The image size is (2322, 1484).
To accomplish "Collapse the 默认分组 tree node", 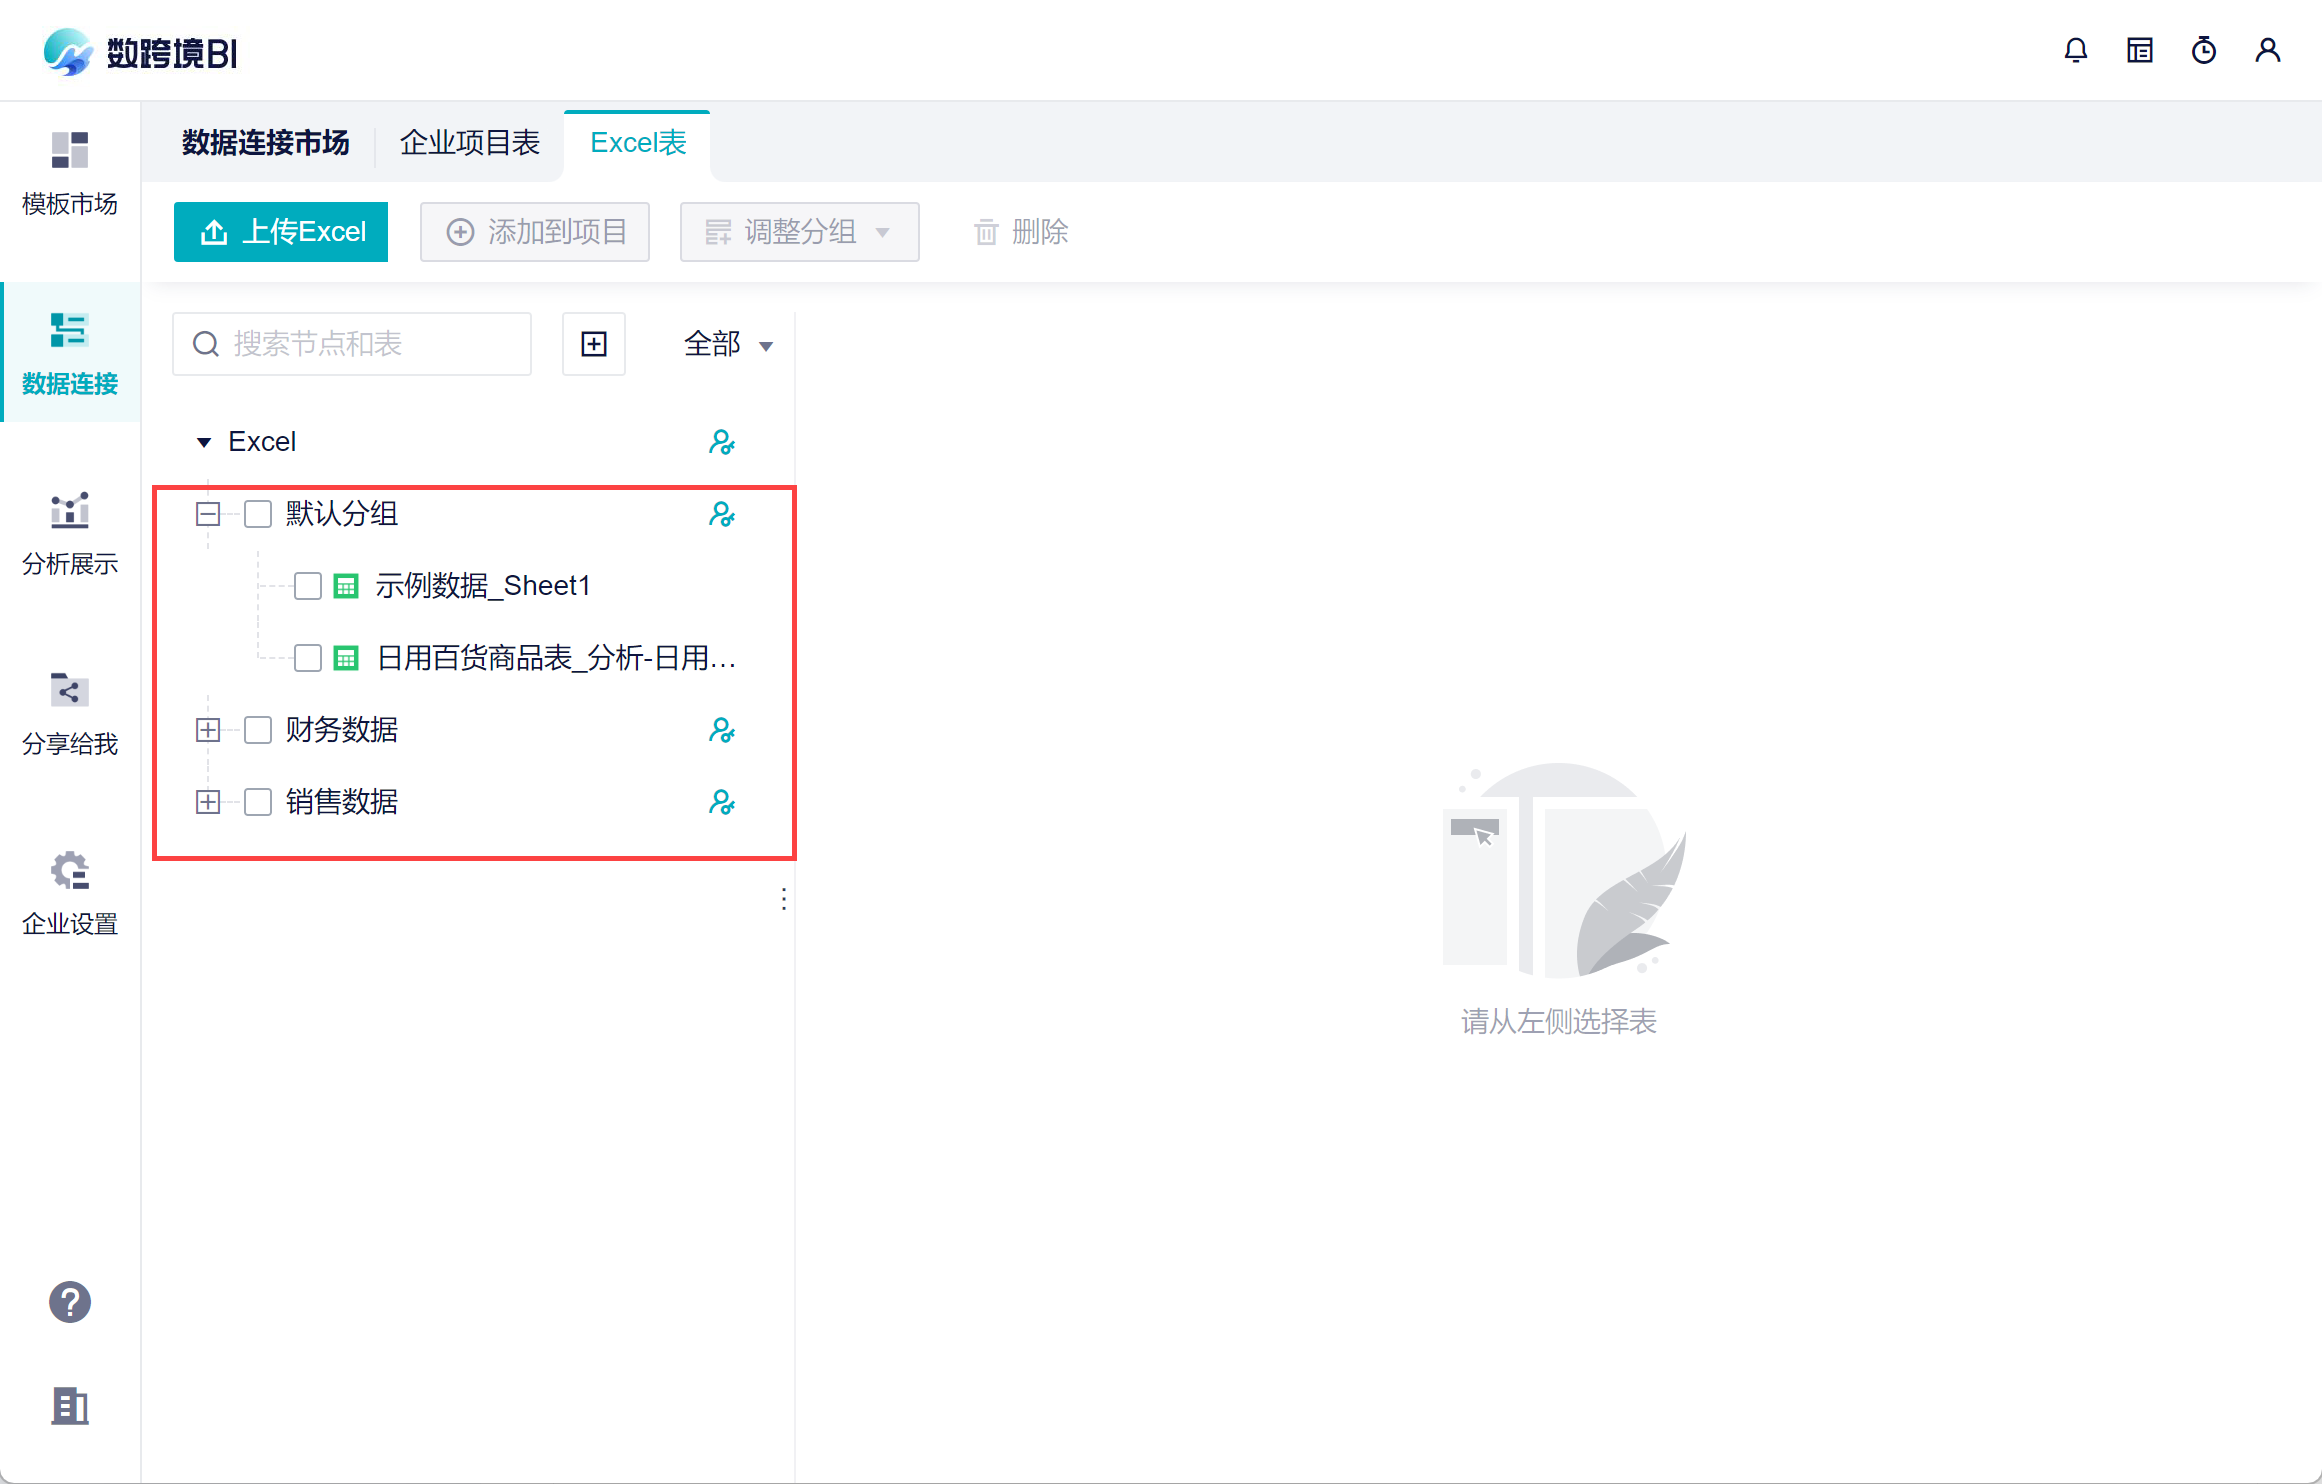I will click(208, 514).
